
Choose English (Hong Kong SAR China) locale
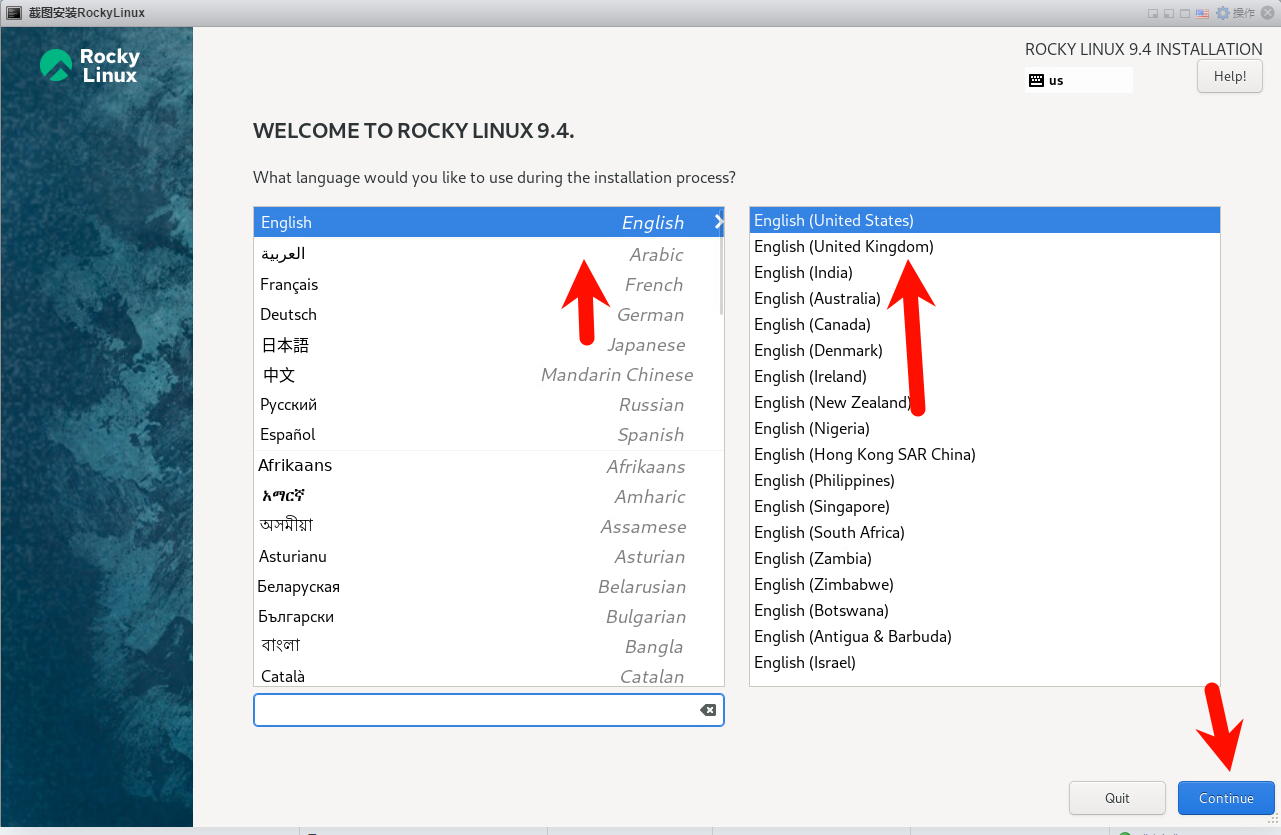point(985,454)
